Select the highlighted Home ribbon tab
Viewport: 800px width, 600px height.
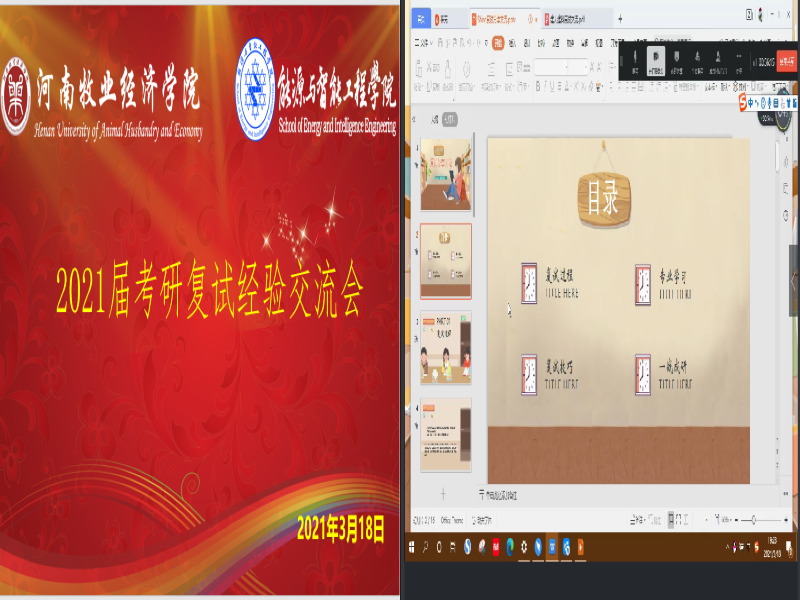[x=497, y=42]
